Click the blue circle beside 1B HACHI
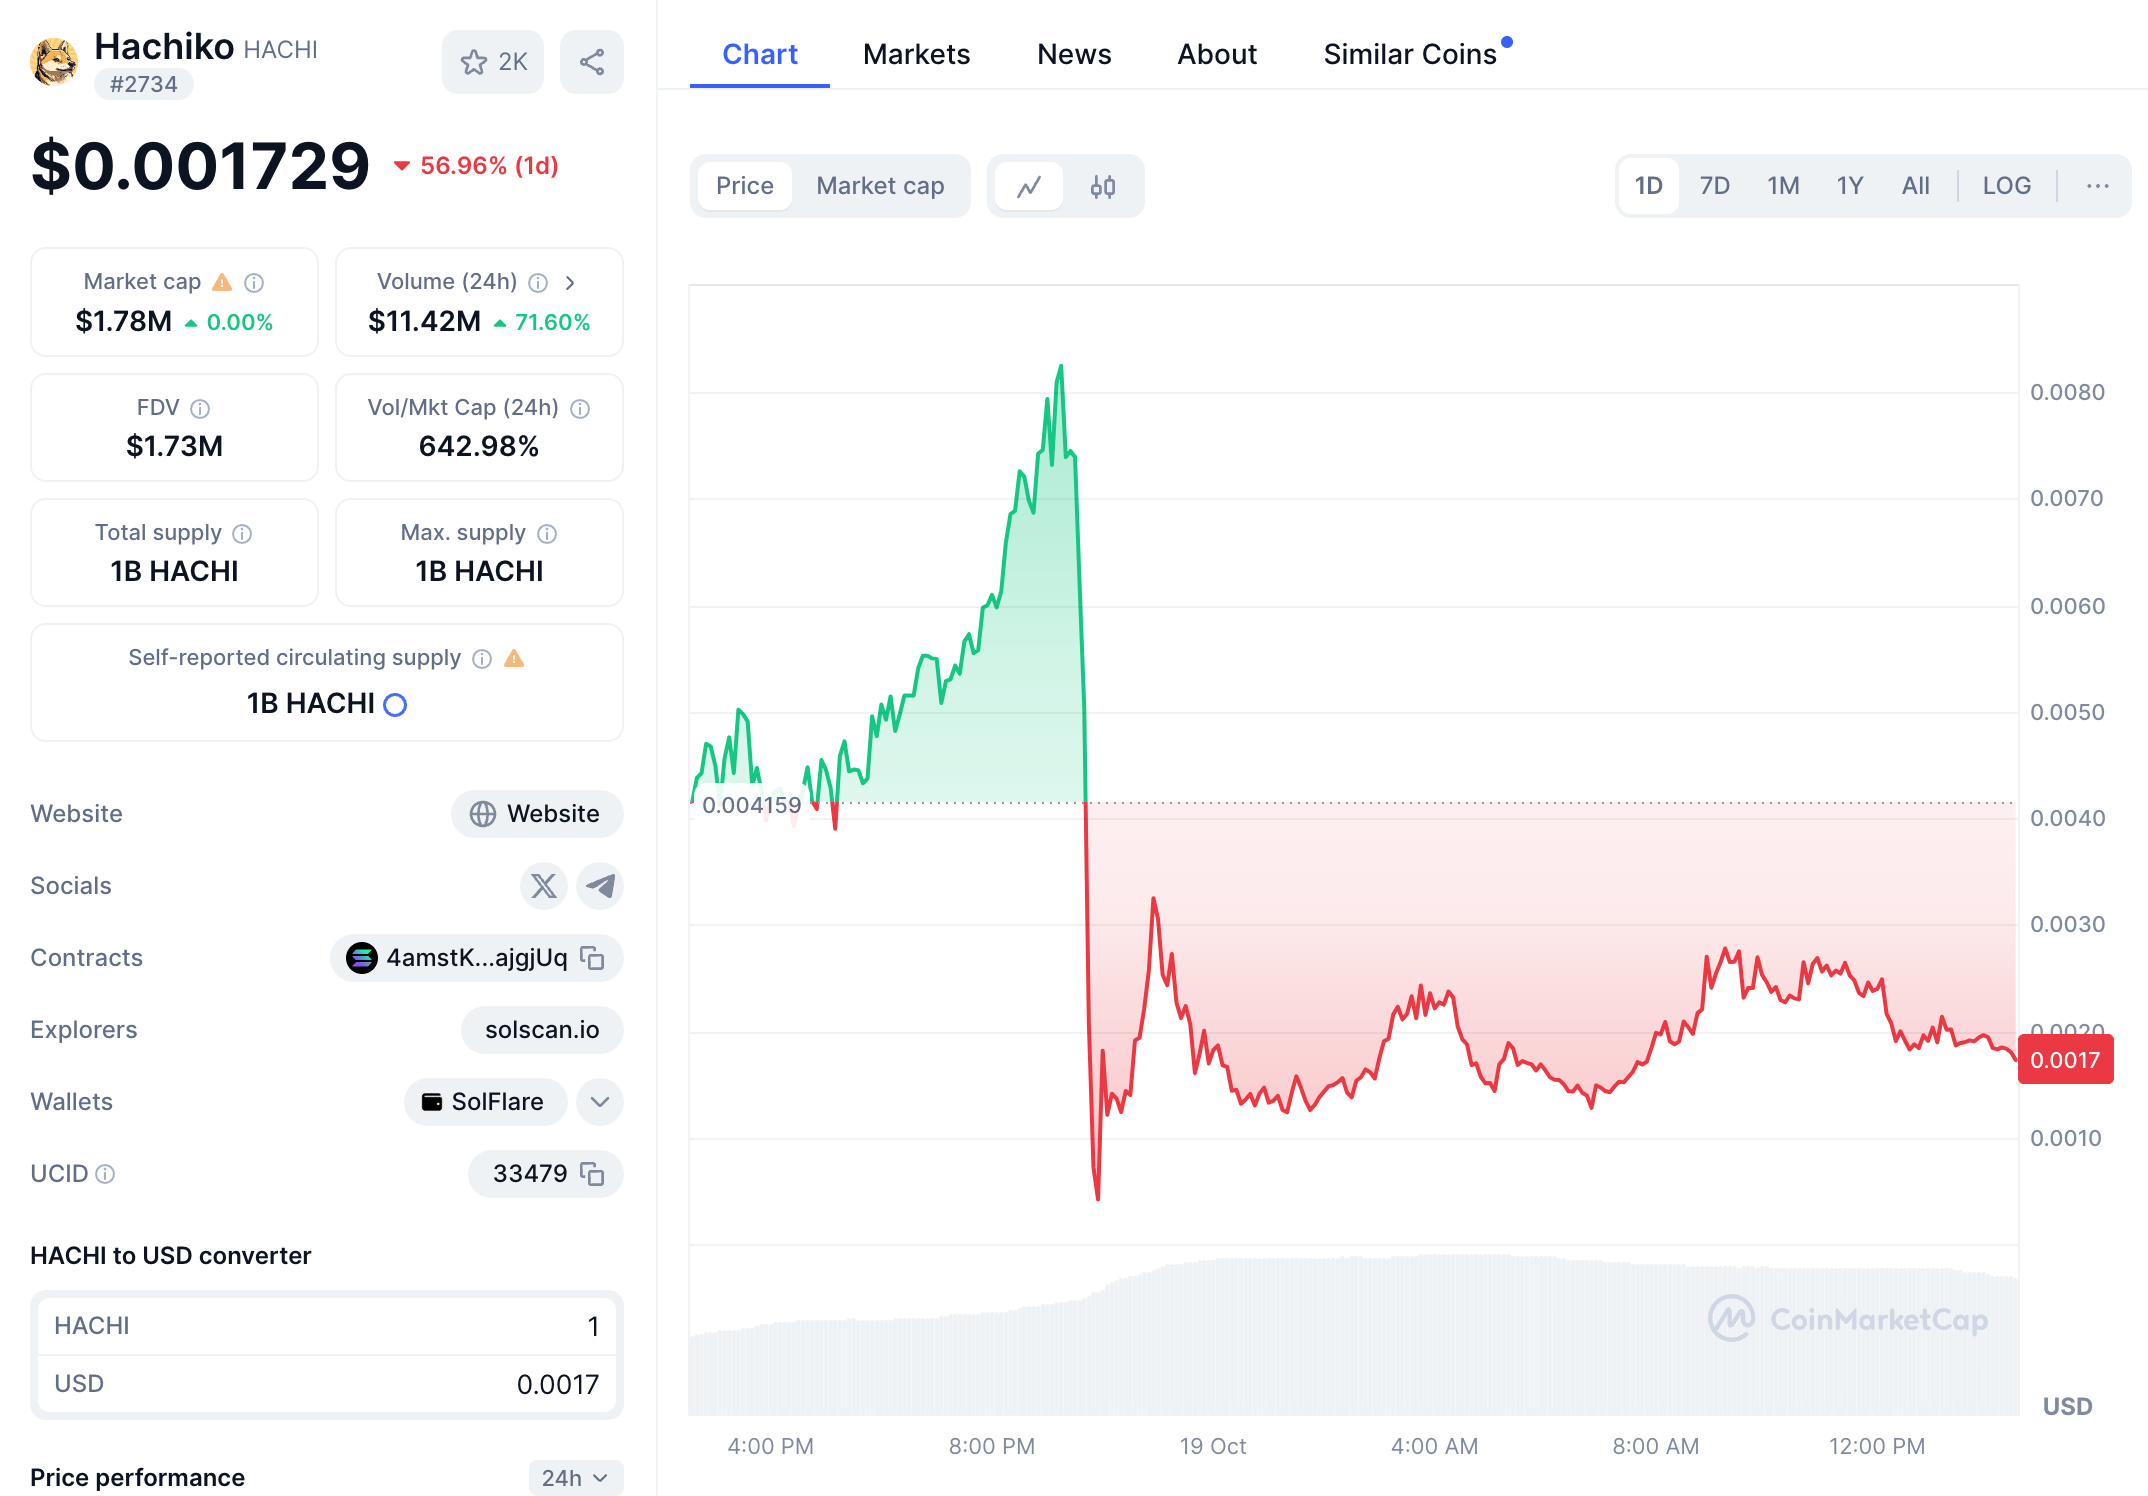 [395, 705]
